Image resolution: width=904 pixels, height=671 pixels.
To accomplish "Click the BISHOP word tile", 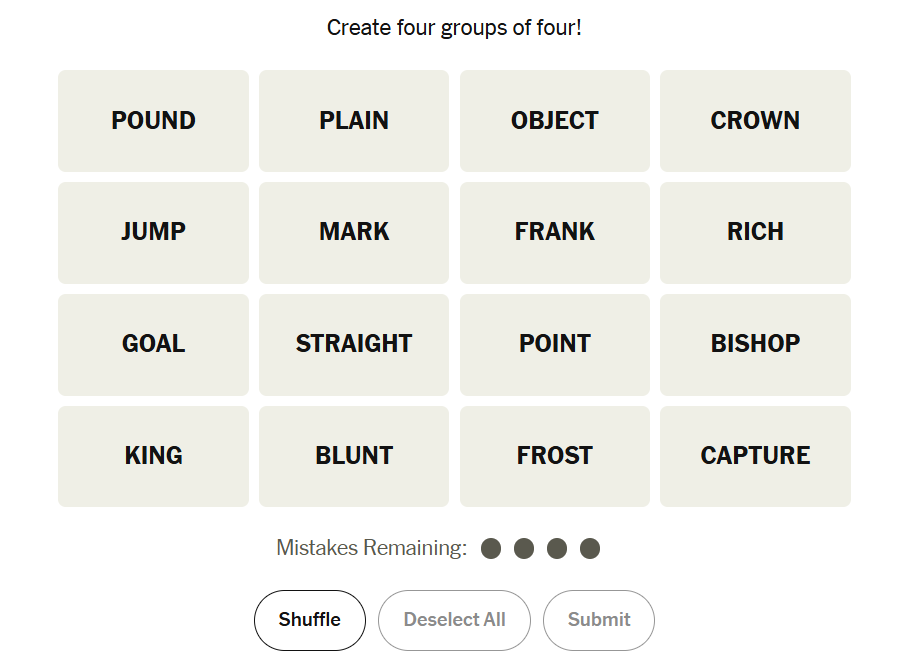I will coord(755,344).
